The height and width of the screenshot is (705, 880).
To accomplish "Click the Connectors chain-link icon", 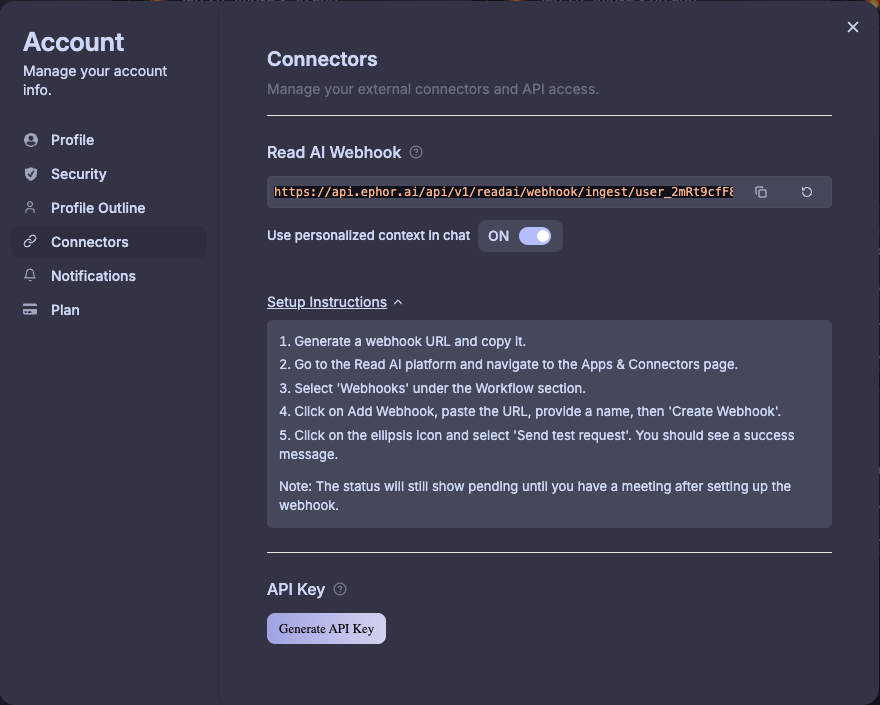I will coord(31,242).
